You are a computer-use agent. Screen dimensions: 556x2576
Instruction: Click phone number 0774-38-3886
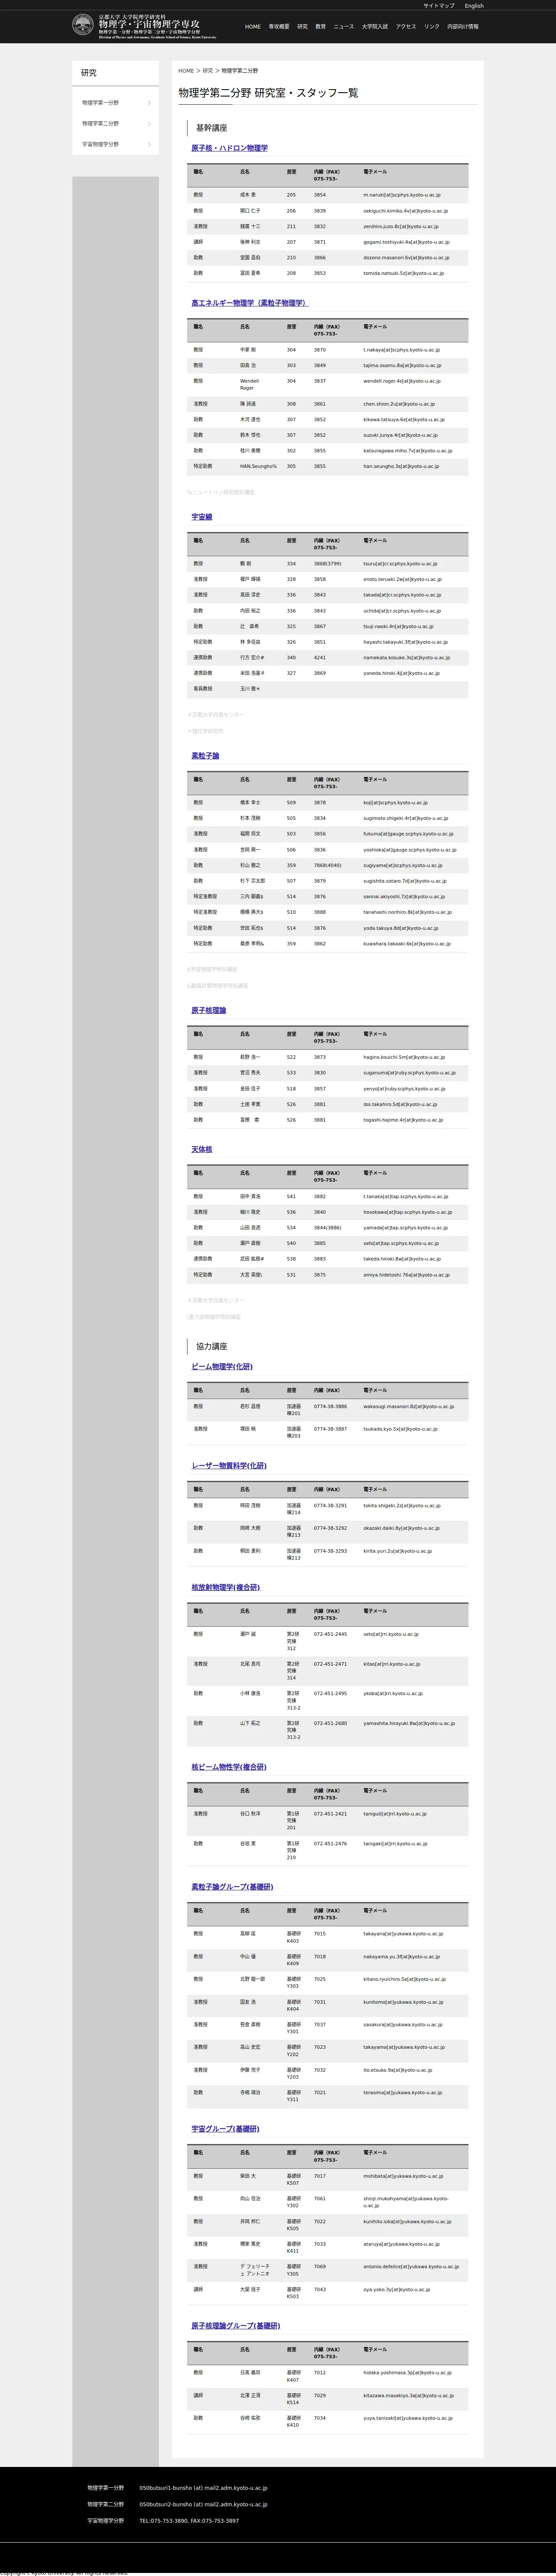click(x=330, y=1406)
